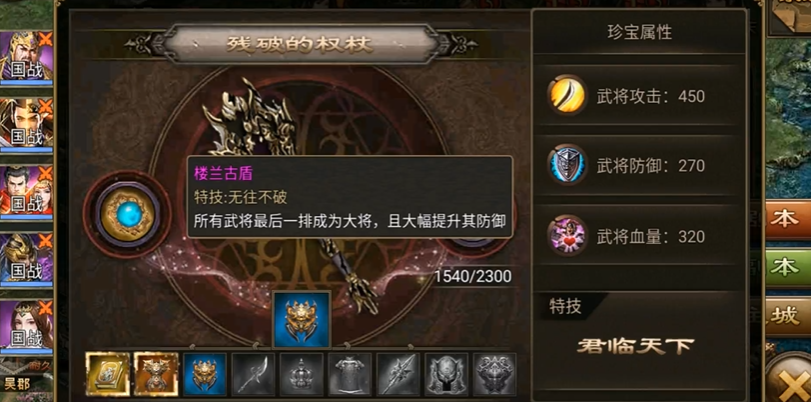Select the greyed-out helmet icon
811x402 pixels.
coord(446,374)
